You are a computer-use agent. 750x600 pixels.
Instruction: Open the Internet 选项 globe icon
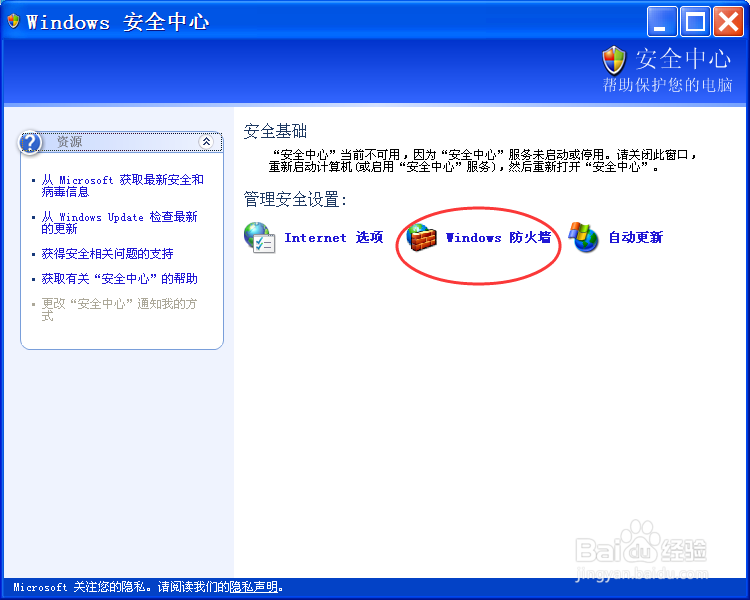259,237
